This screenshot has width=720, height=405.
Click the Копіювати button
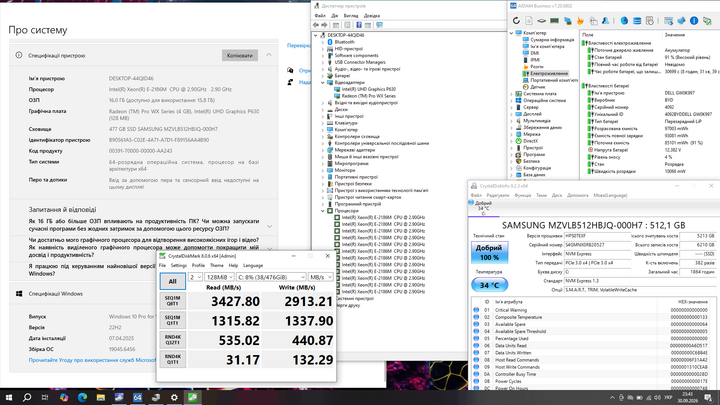click(x=240, y=56)
